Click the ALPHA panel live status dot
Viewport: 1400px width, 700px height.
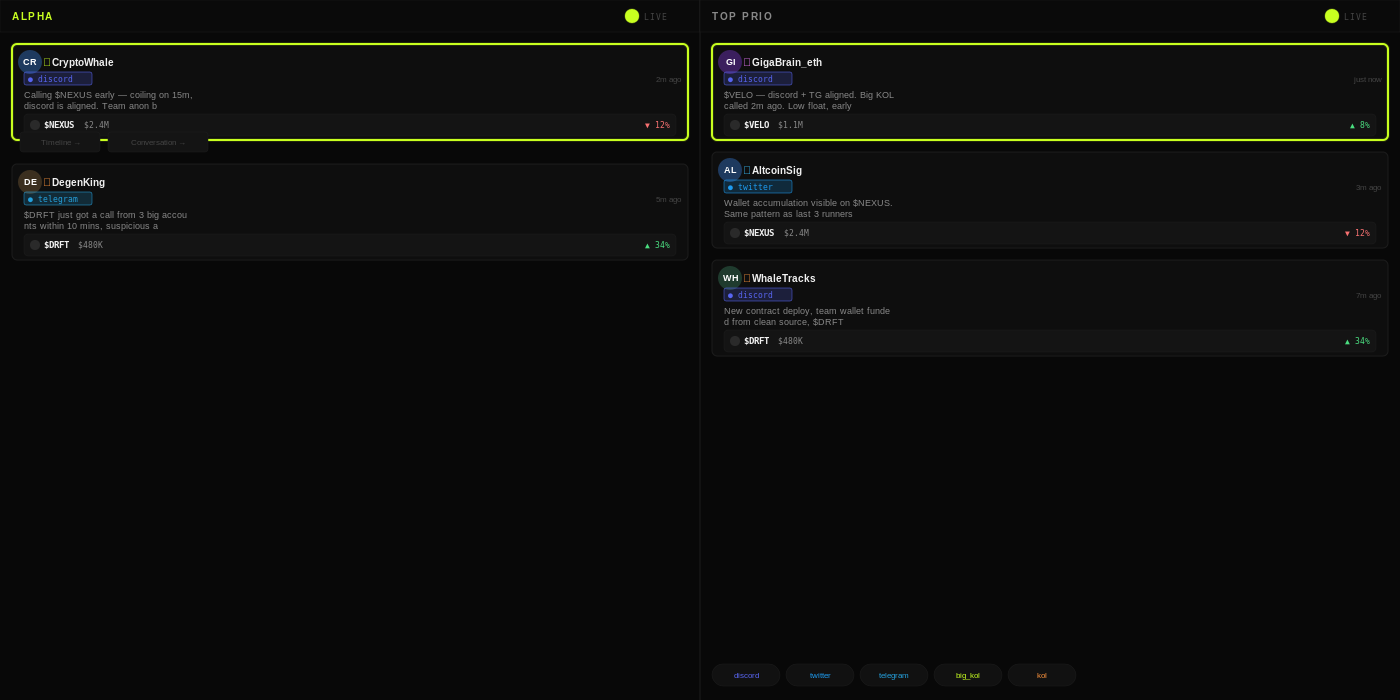tap(632, 16)
